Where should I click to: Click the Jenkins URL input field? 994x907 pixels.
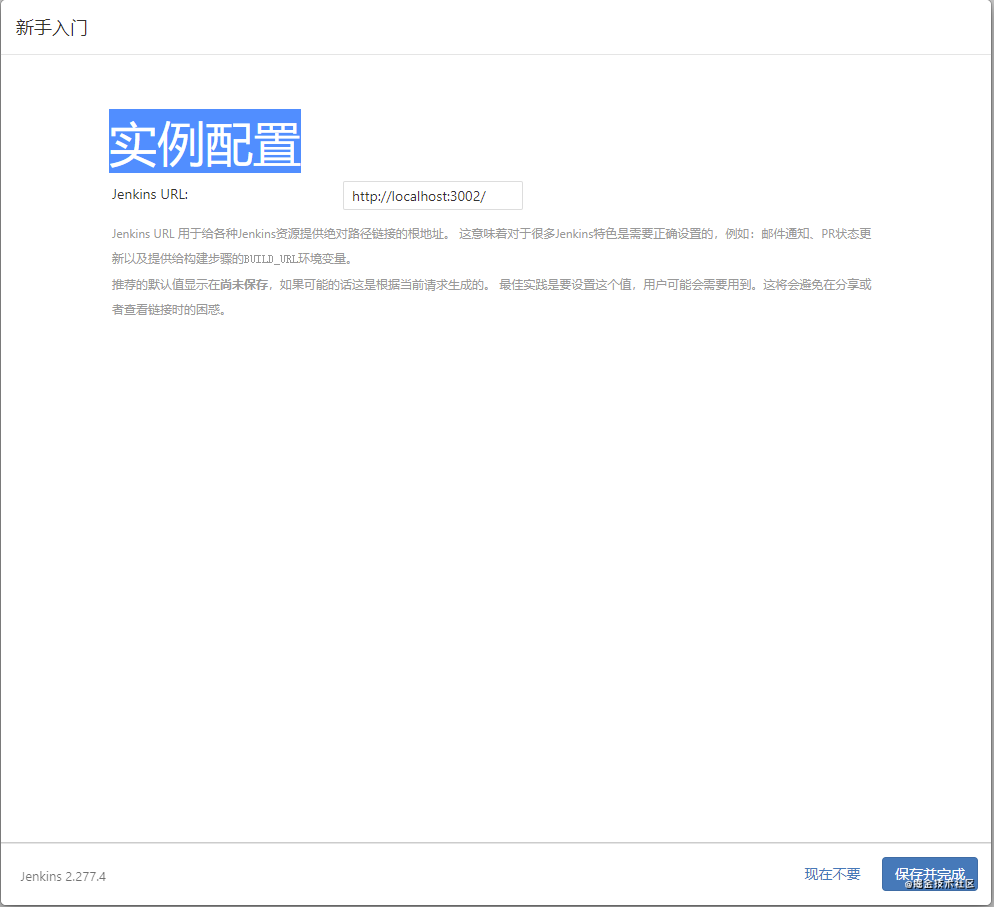coord(432,196)
